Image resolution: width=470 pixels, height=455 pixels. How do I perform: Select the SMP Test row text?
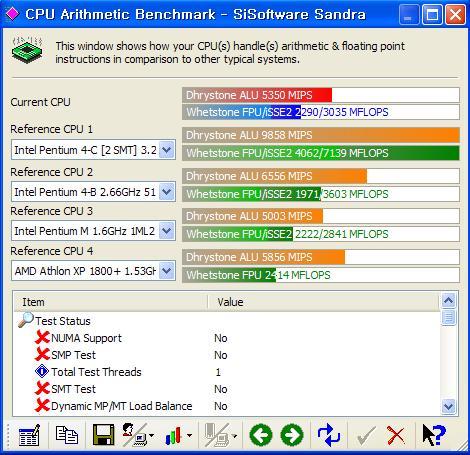73,355
